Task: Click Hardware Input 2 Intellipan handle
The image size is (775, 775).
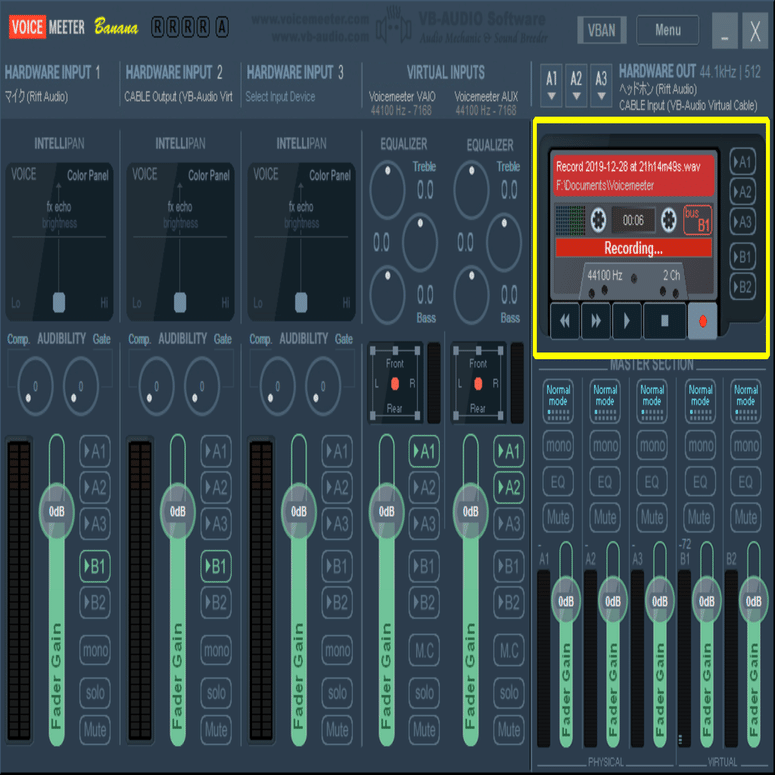Action: [x=180, y=302]
